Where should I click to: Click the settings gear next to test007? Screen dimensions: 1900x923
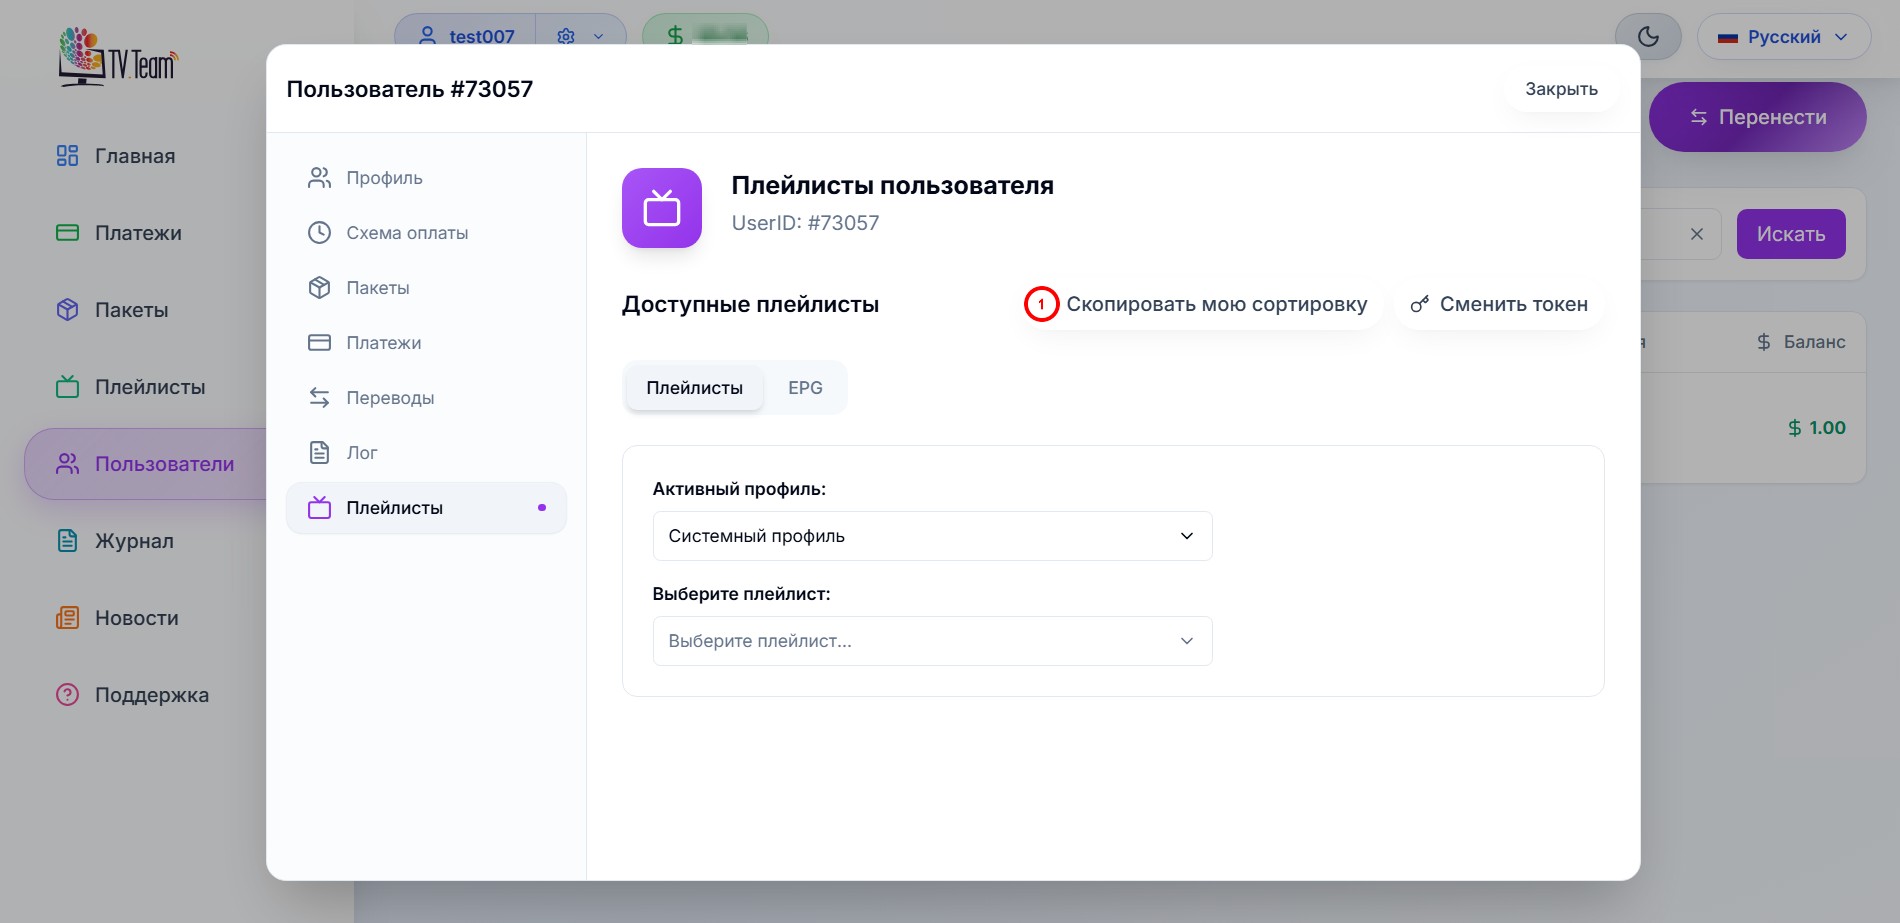pos(566,36)
